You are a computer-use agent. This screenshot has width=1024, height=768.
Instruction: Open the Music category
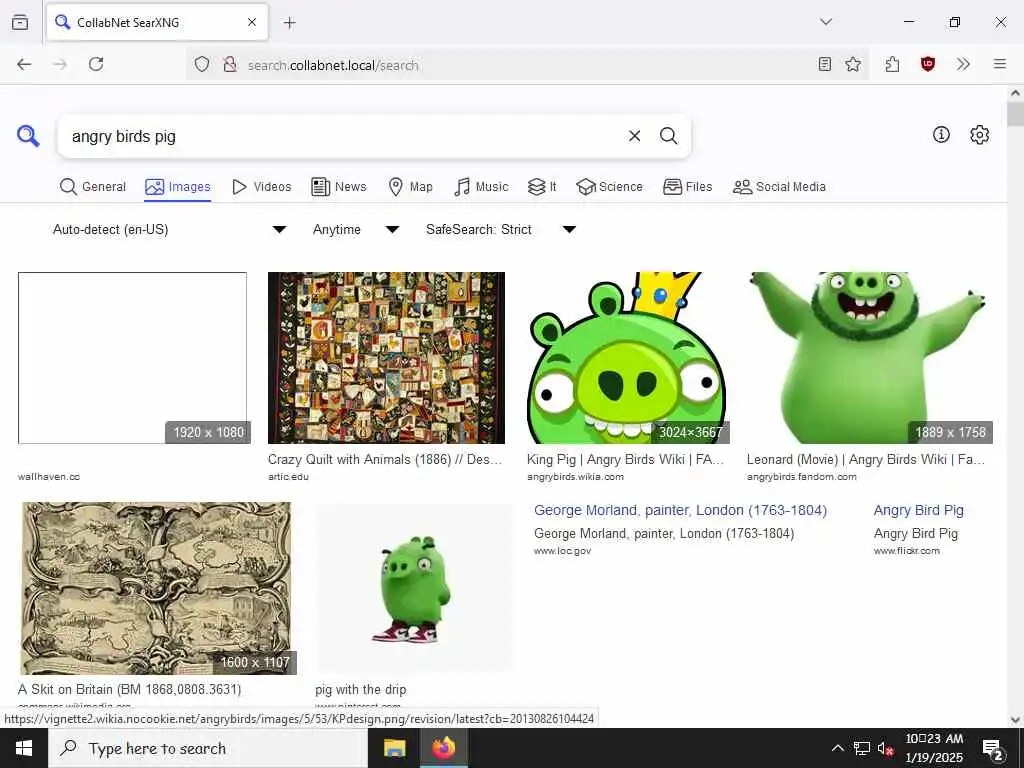(481, 187)
